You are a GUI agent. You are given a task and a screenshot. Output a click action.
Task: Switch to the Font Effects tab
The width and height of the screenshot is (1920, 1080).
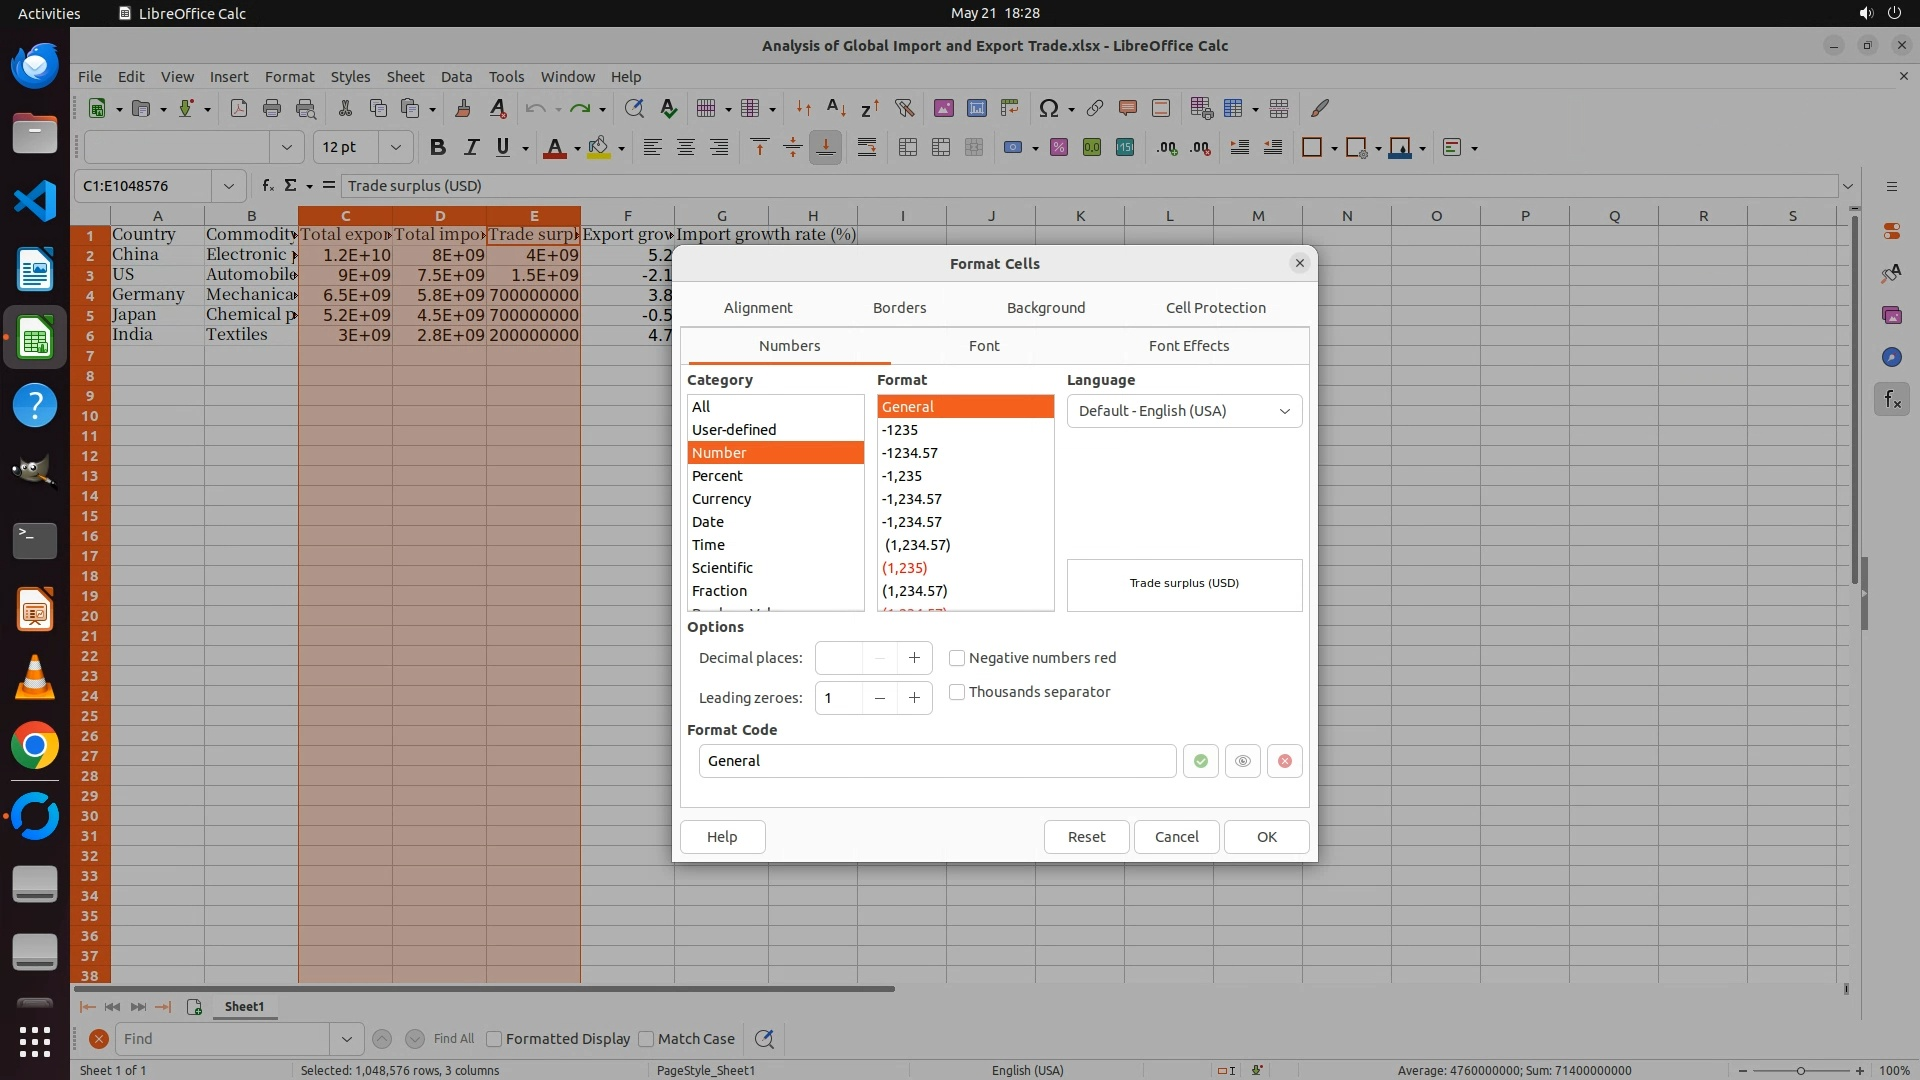point(1188,346)
